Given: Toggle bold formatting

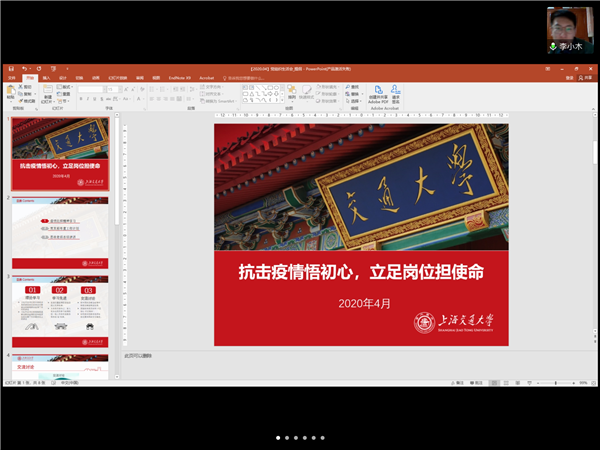Looking at the screenshot, I should pyautogui.click(x=80, y=101).
